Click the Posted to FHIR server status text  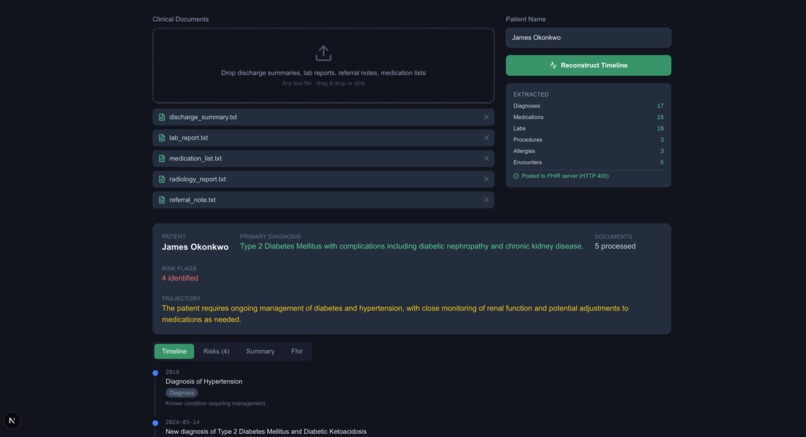tap(565, 176)
